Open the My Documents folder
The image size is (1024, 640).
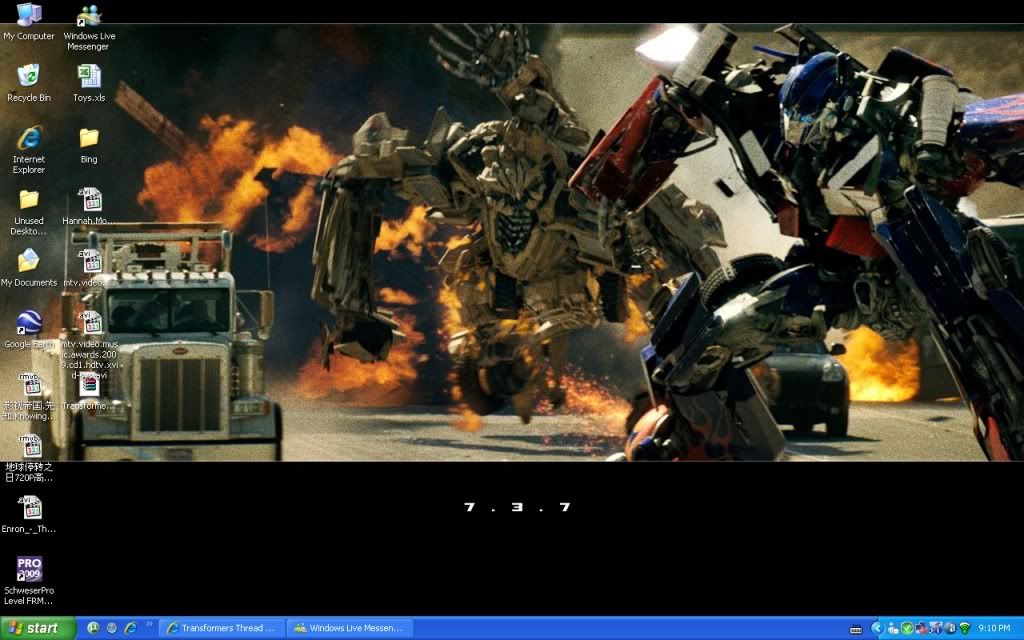[x=29, y=261]
